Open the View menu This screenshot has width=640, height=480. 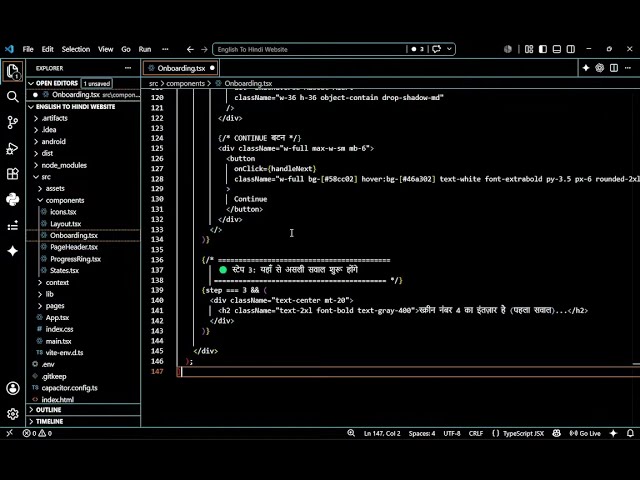[x=105, y=49]
